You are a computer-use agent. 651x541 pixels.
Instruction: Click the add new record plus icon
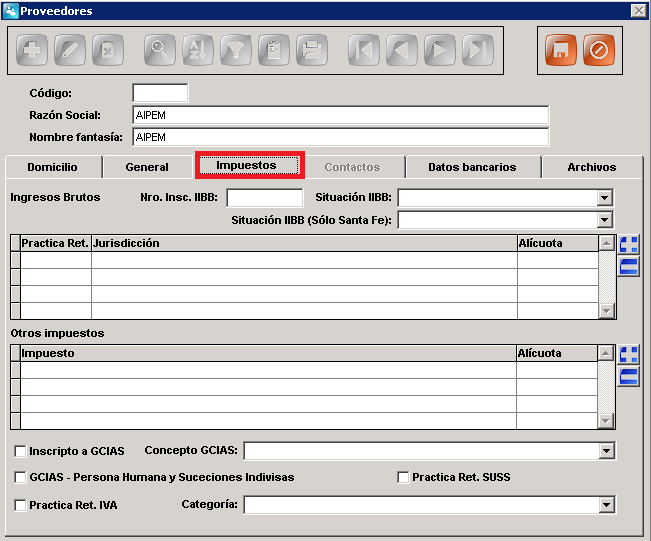click(32, 50)
